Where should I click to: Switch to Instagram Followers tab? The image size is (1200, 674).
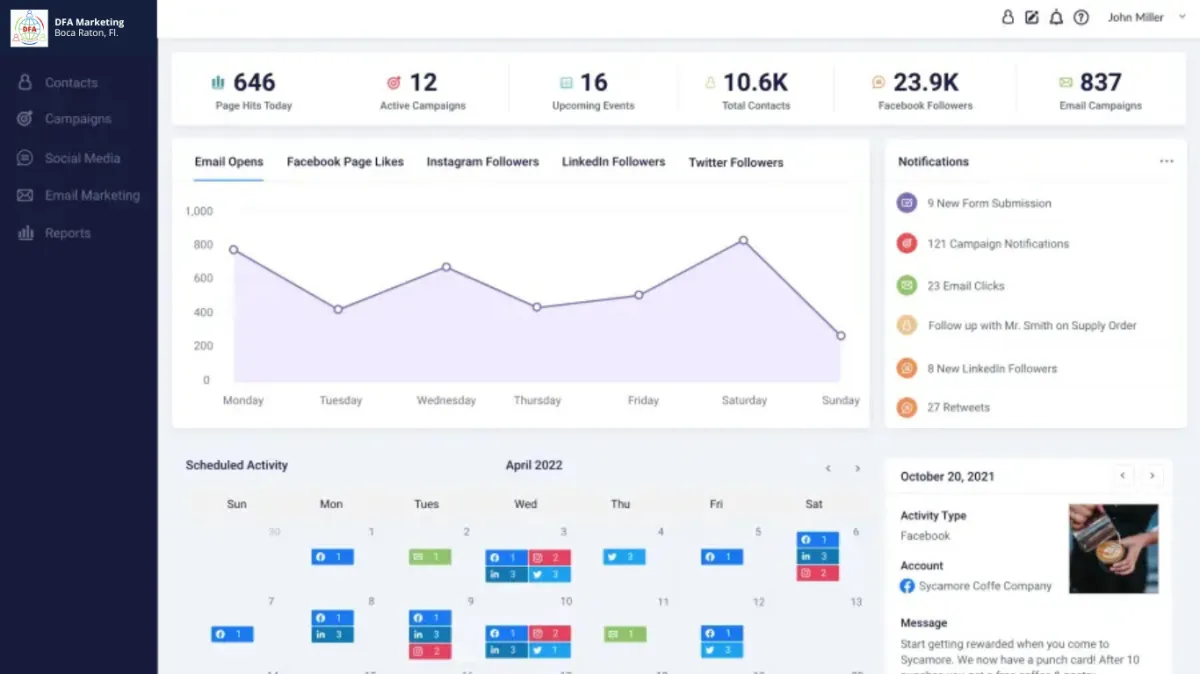tap(483, 162)
